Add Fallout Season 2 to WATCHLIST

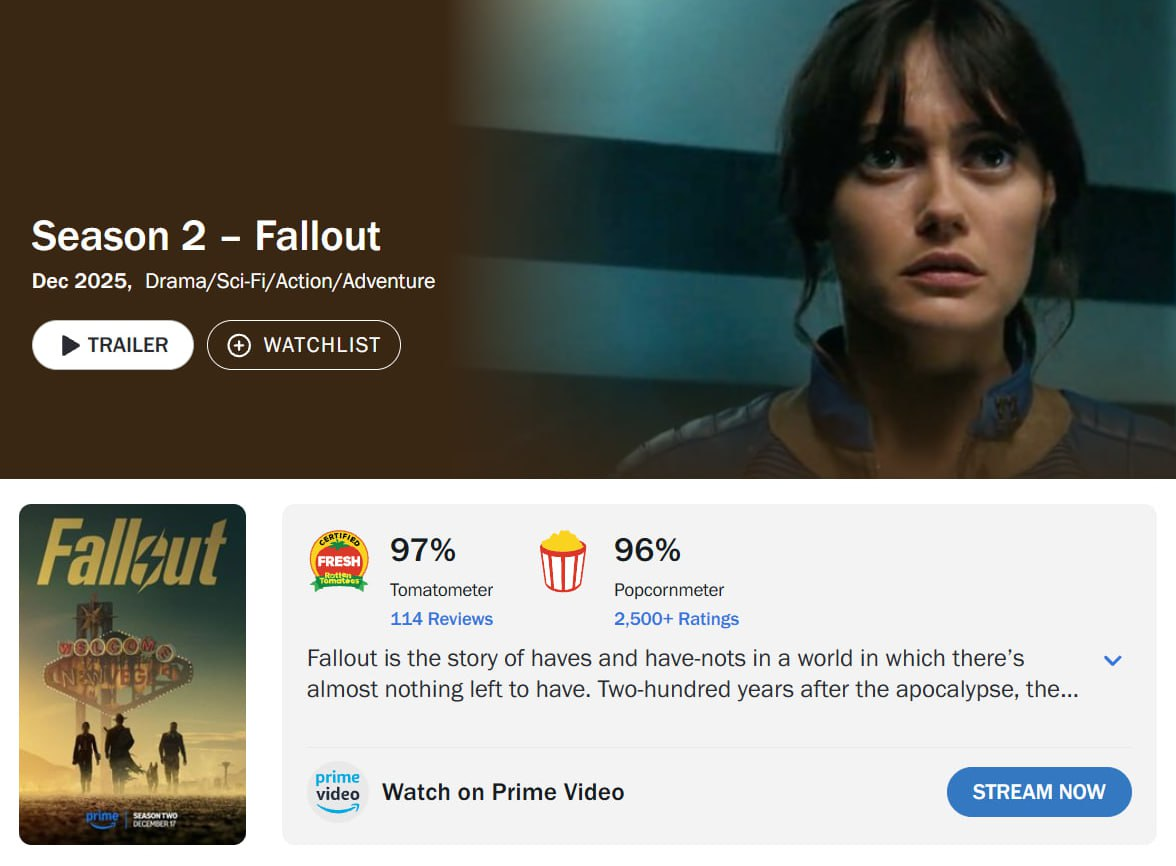point(304,345)
